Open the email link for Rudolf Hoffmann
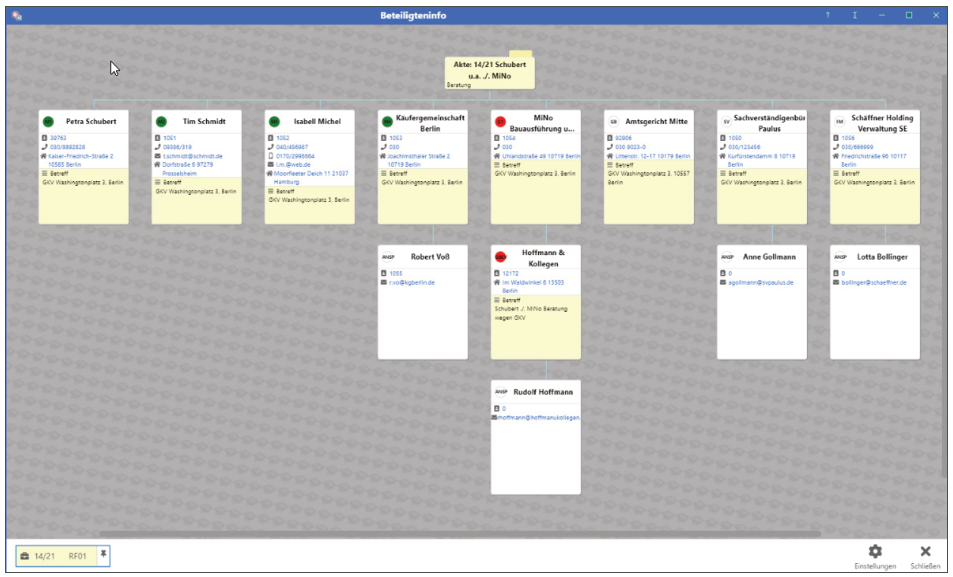 [x=540, y=417]
